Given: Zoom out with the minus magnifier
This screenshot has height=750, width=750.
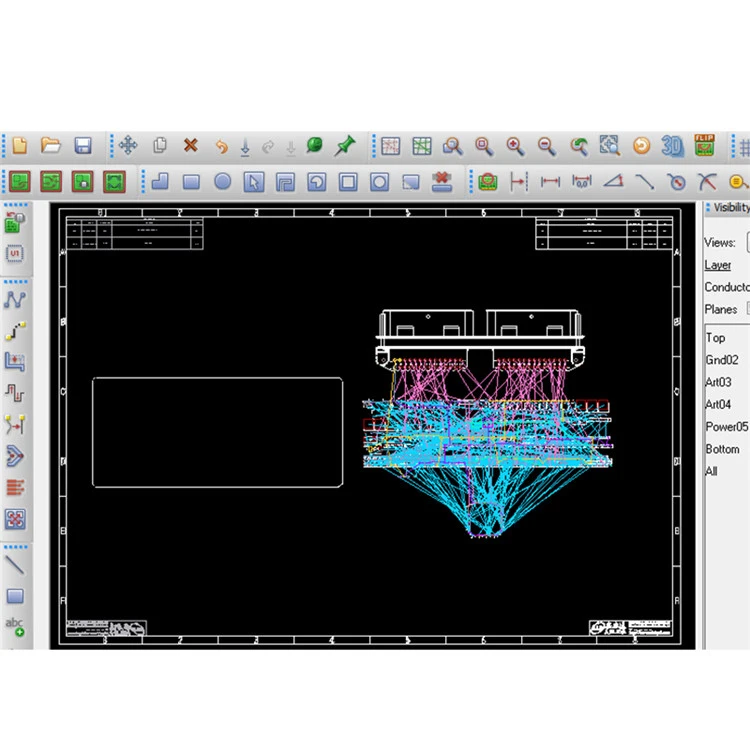Looking at the screenshot, I should 547,146.
